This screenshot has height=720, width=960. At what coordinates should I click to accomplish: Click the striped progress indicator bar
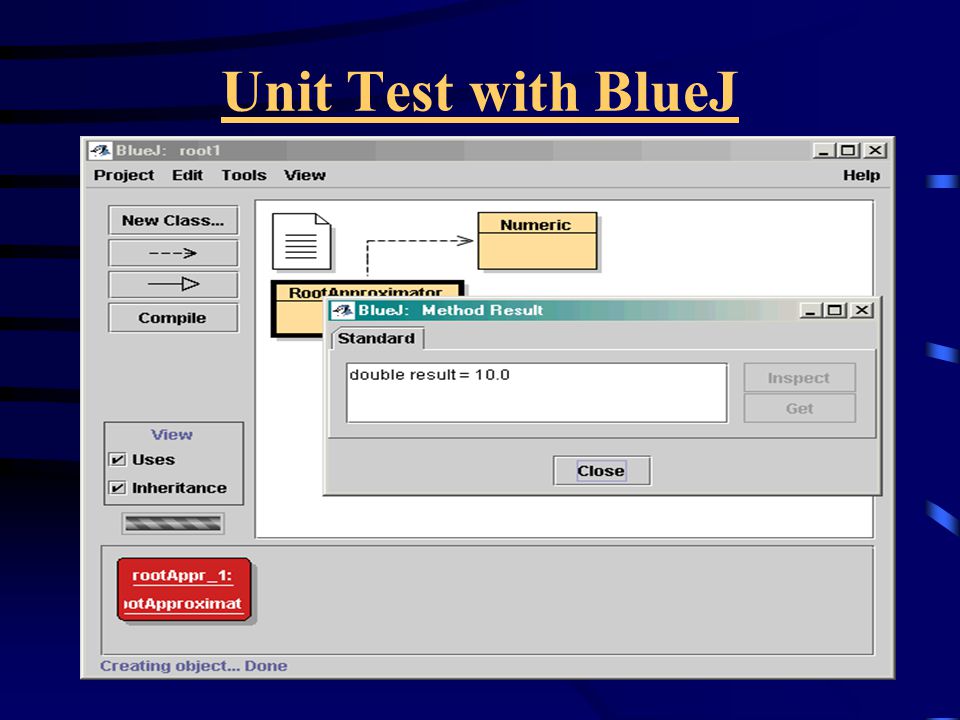pos(173,523)
